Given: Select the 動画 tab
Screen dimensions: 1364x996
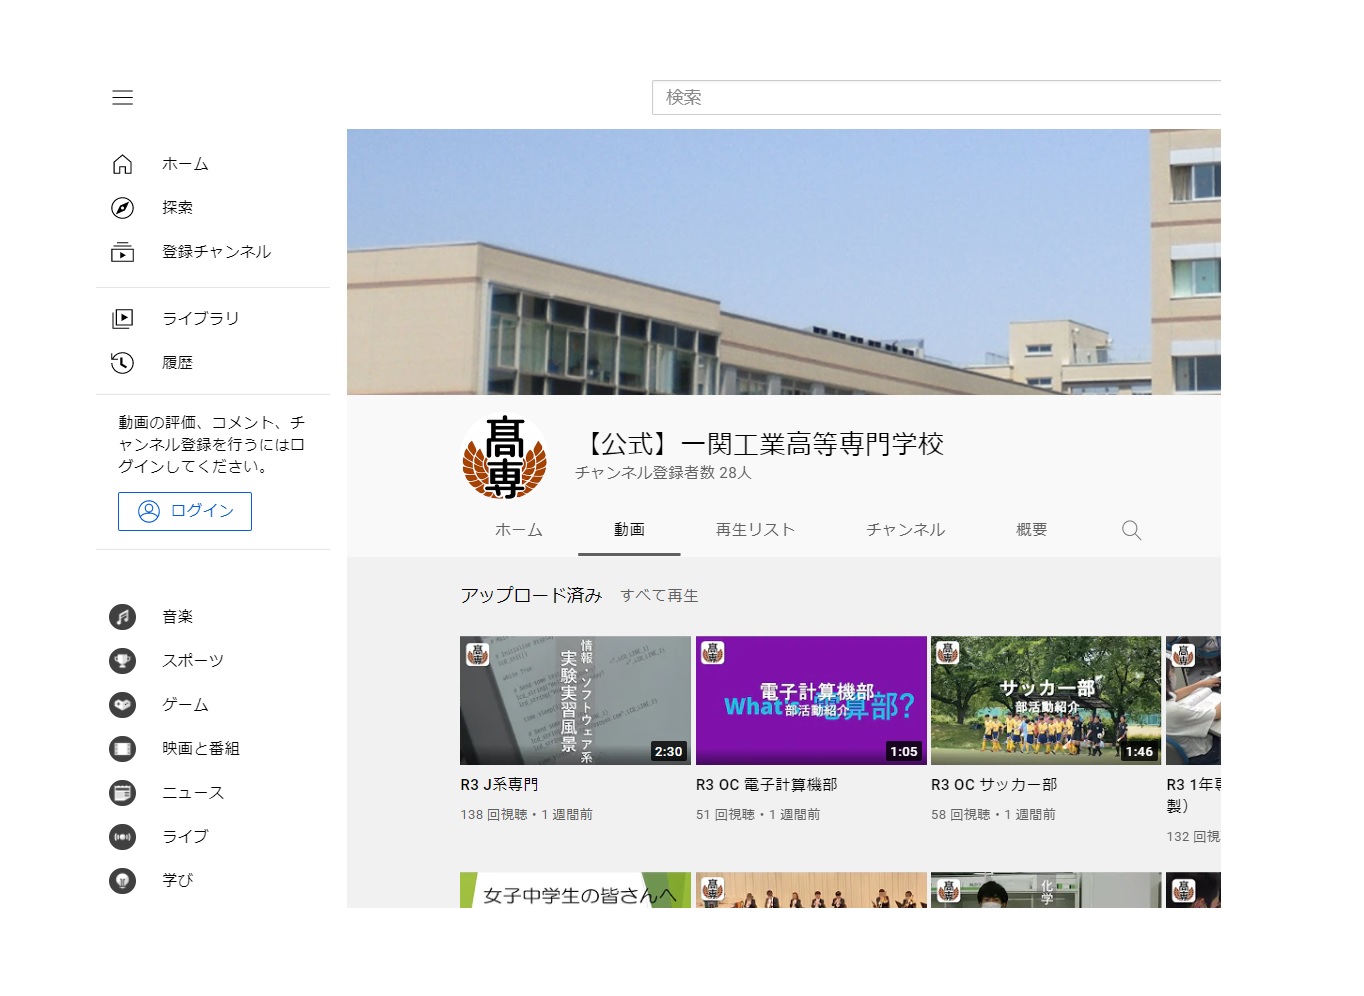Looking at the screenshot, I should click(x=629, y=530).
